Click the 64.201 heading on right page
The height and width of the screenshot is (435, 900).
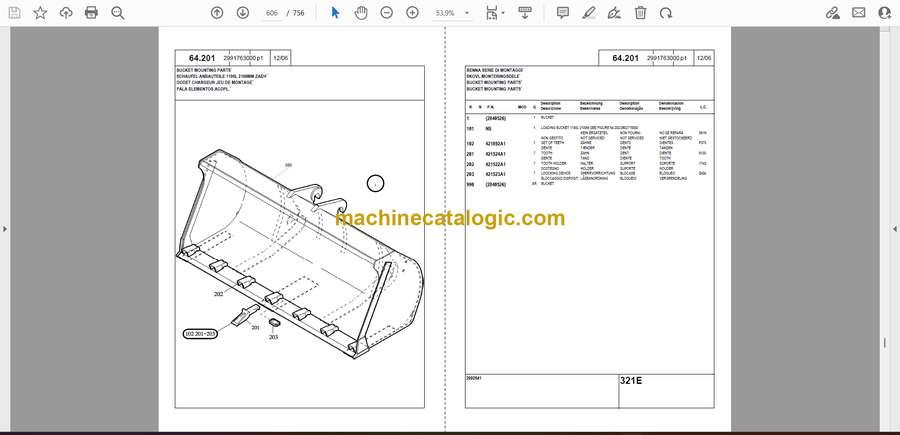(625, 58)
